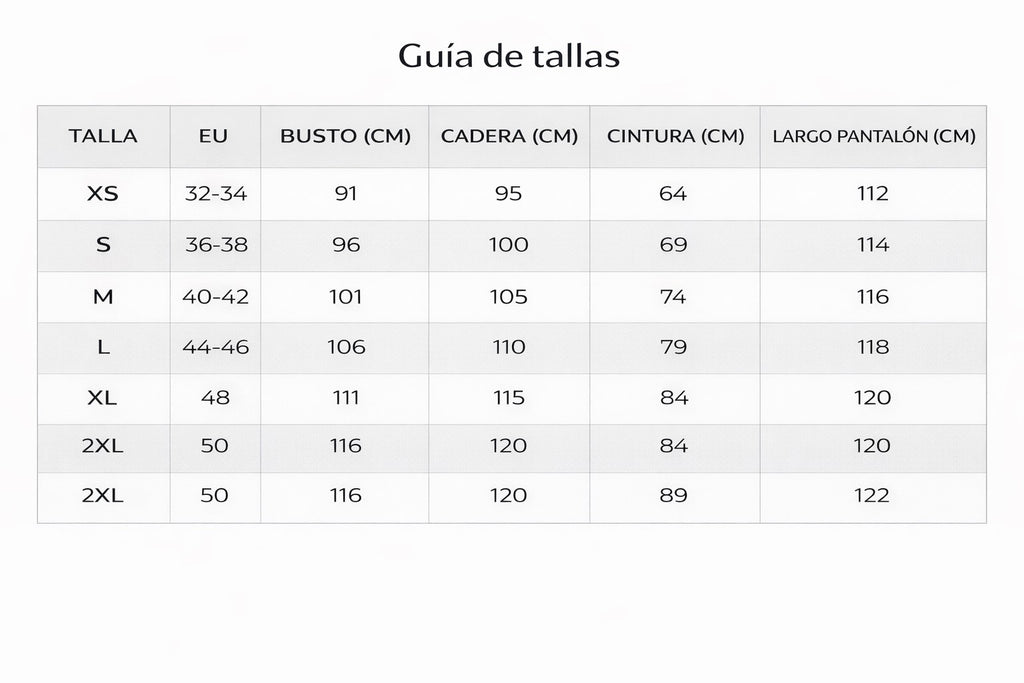Select the hip value 105 cell
Screen dimensions: 1024x683
[x=509, y=296]
